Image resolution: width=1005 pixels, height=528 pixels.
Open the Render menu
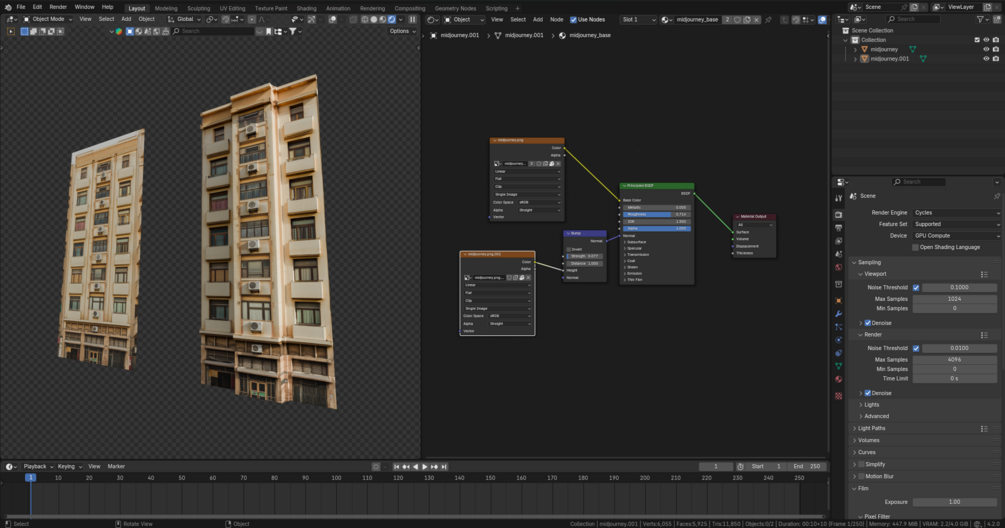(58, 7)
